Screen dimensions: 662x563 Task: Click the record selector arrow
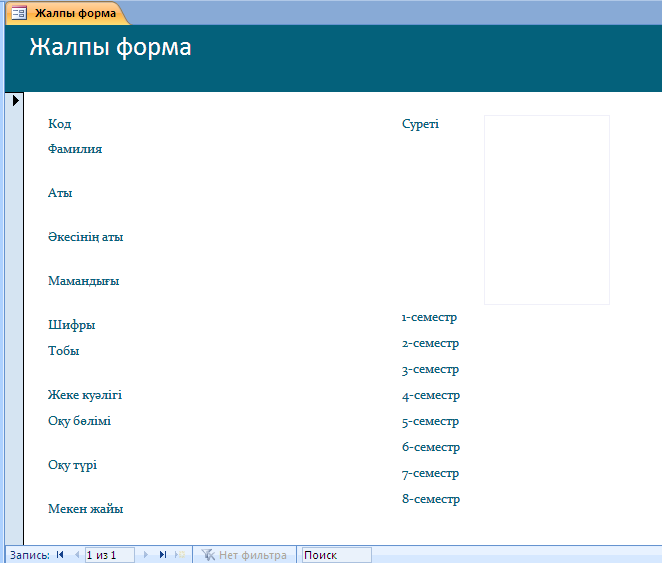click(x=16, y=100)
